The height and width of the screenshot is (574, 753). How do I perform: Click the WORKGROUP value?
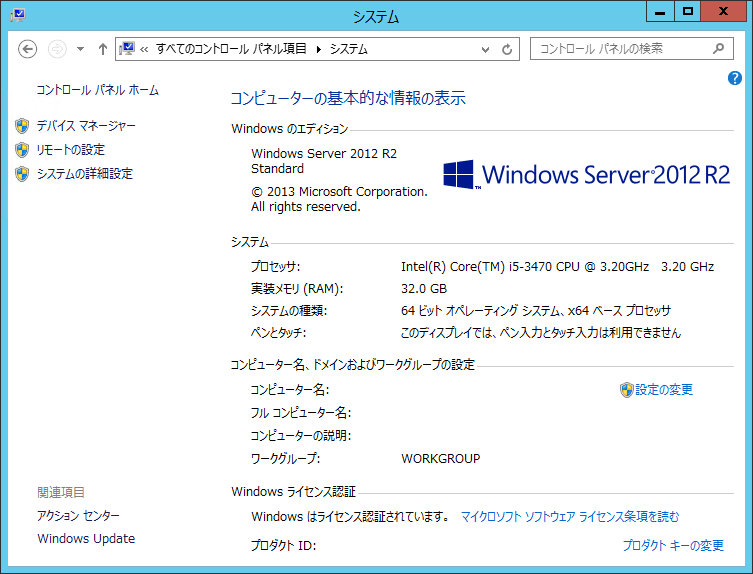[440, 459]
